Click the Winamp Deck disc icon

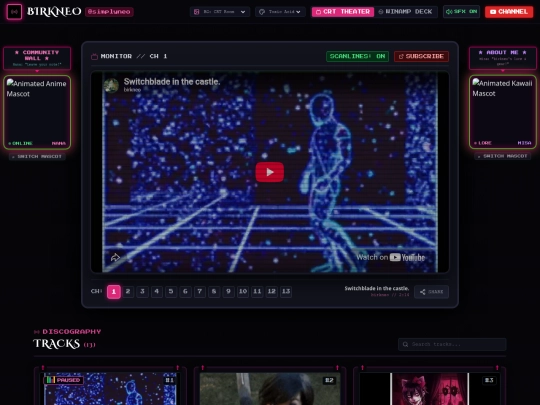(381, 12)
